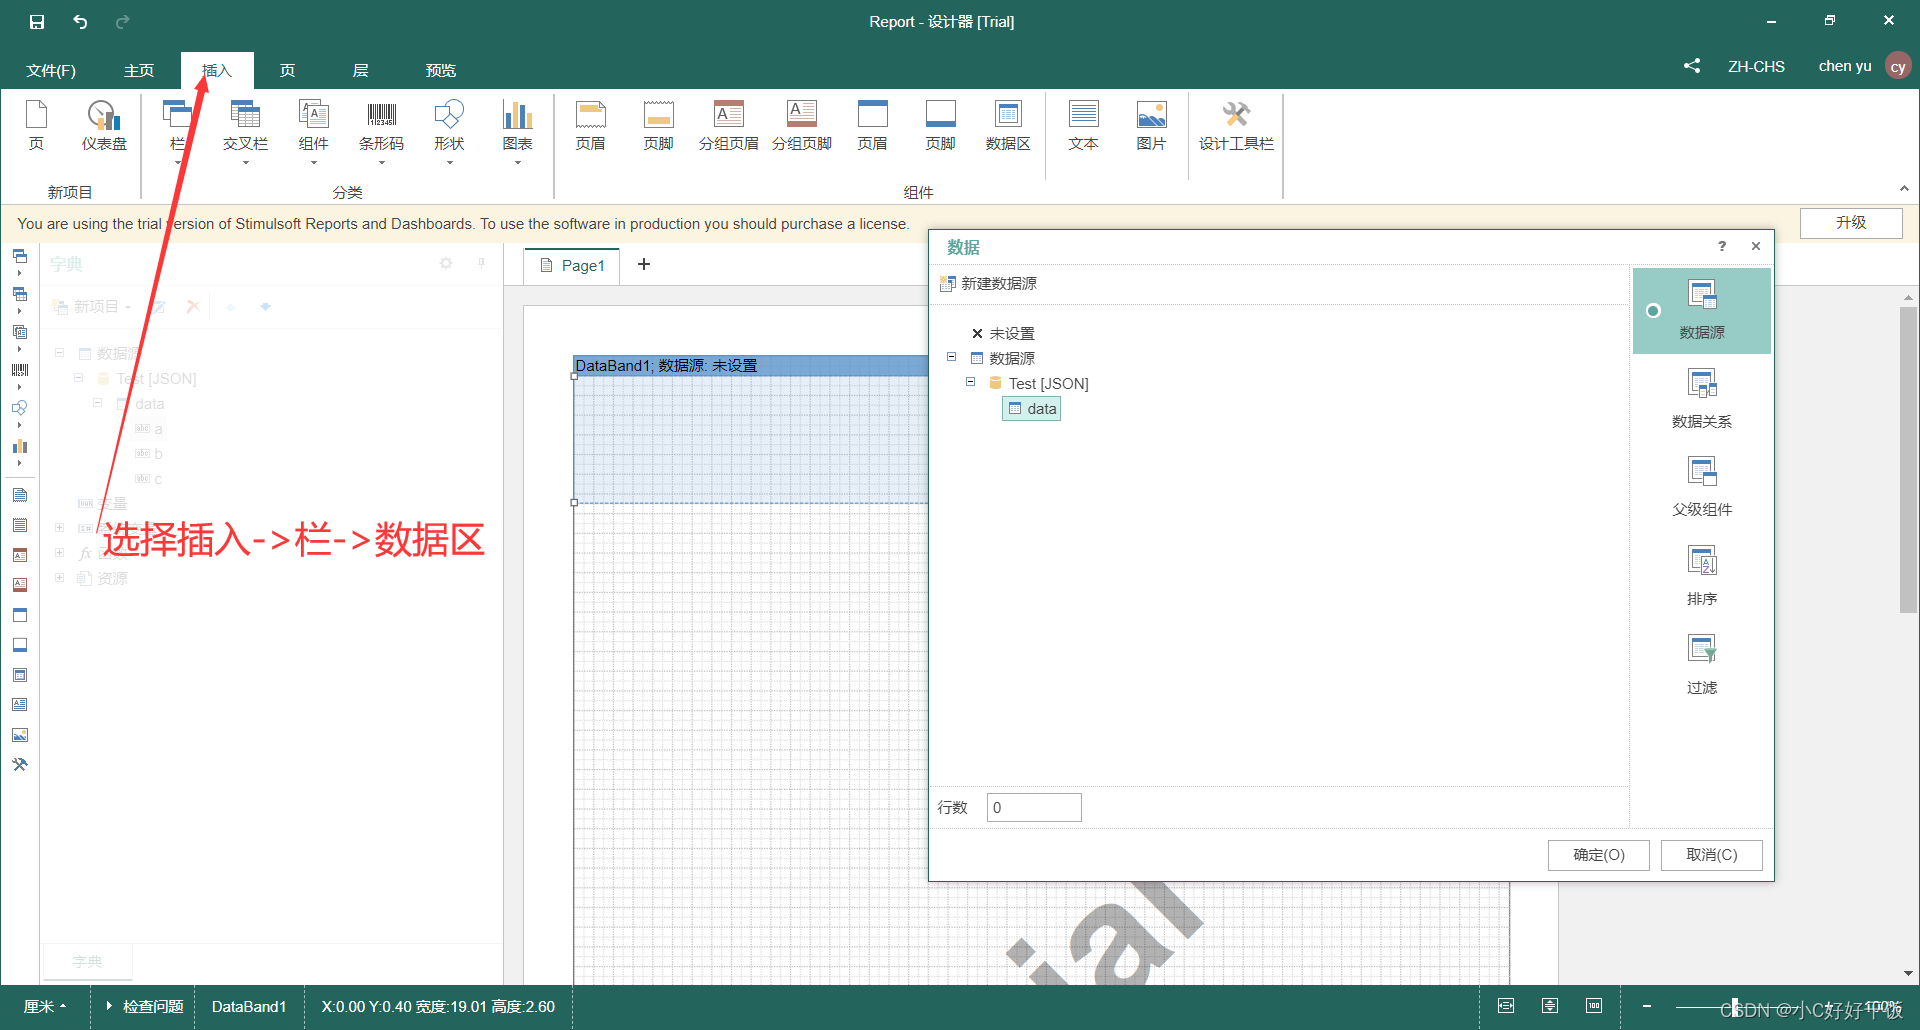Collapse the ribbon with the chevron
1920x1030 pixels.
click(x=1904, y=188)
